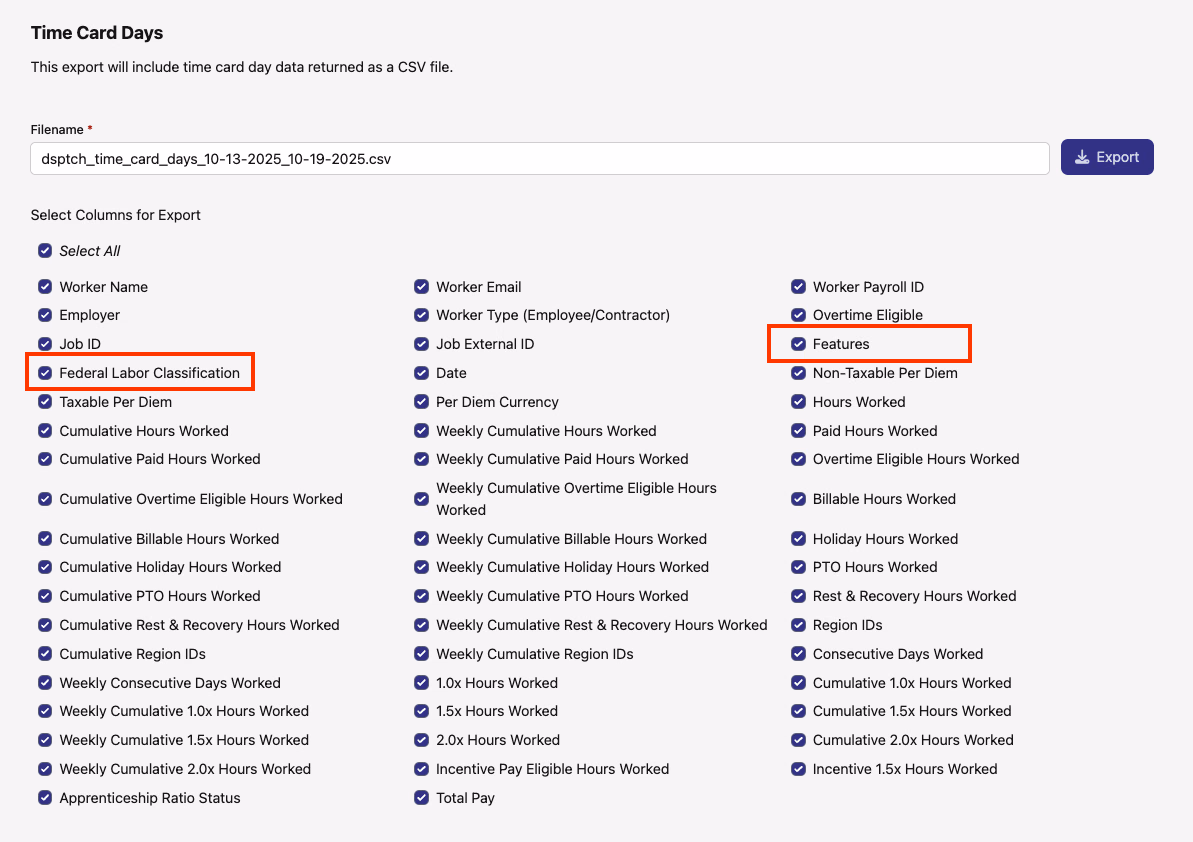Uncheck Cumulative Rest & Recovery Hours Worked
1193x842 pixels.
(x=45, y=624)
